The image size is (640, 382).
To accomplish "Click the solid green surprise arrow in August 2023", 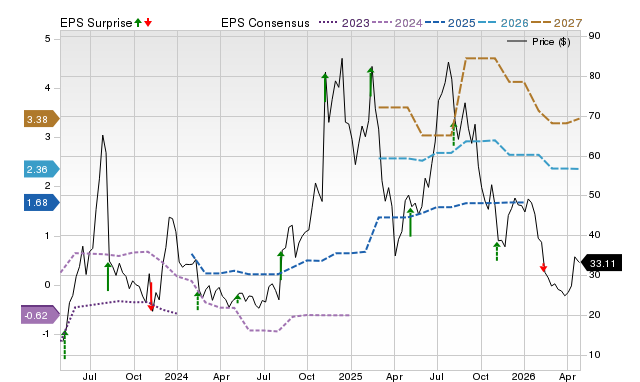I will click(x=108, y=277).
